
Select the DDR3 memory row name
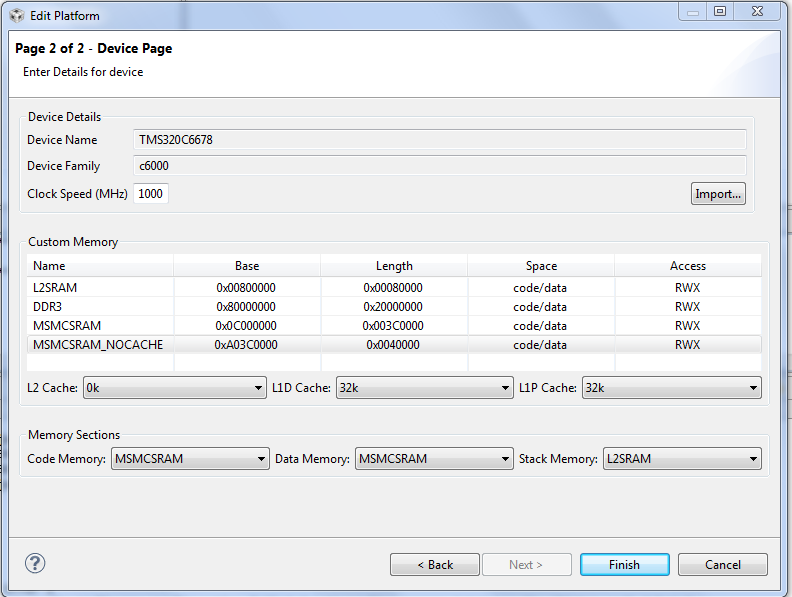pyautogui.click(x=47, y=307)
